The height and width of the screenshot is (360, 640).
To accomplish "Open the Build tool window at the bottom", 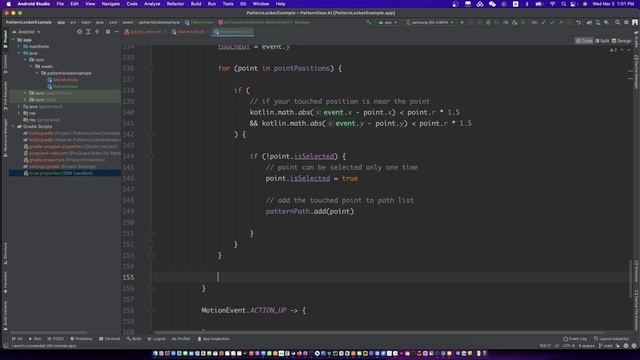I will coord(134,339).
